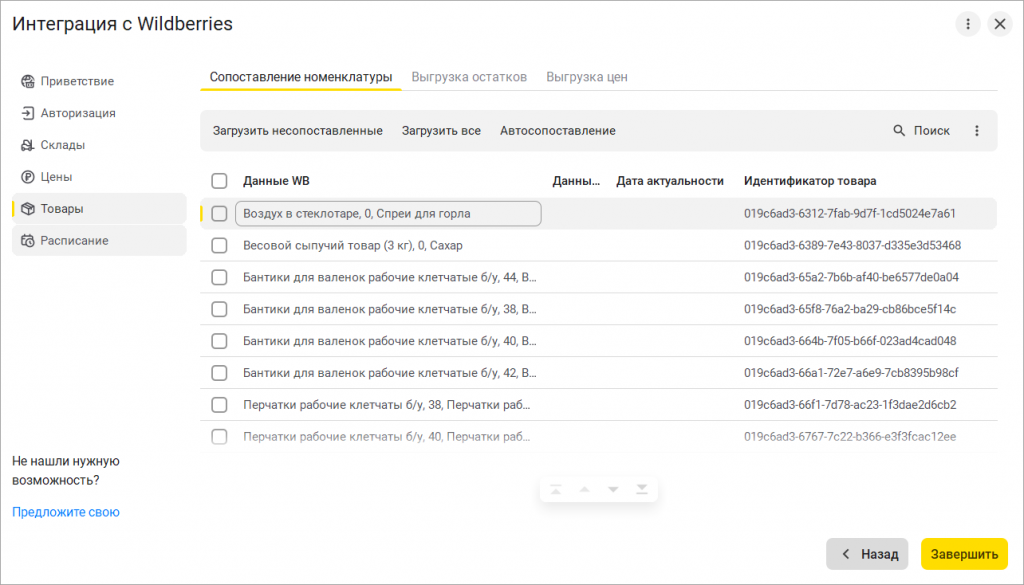Tick checkbox for Бантики для валенок size 44
The image size is (1024, 585).
[219, 277]
